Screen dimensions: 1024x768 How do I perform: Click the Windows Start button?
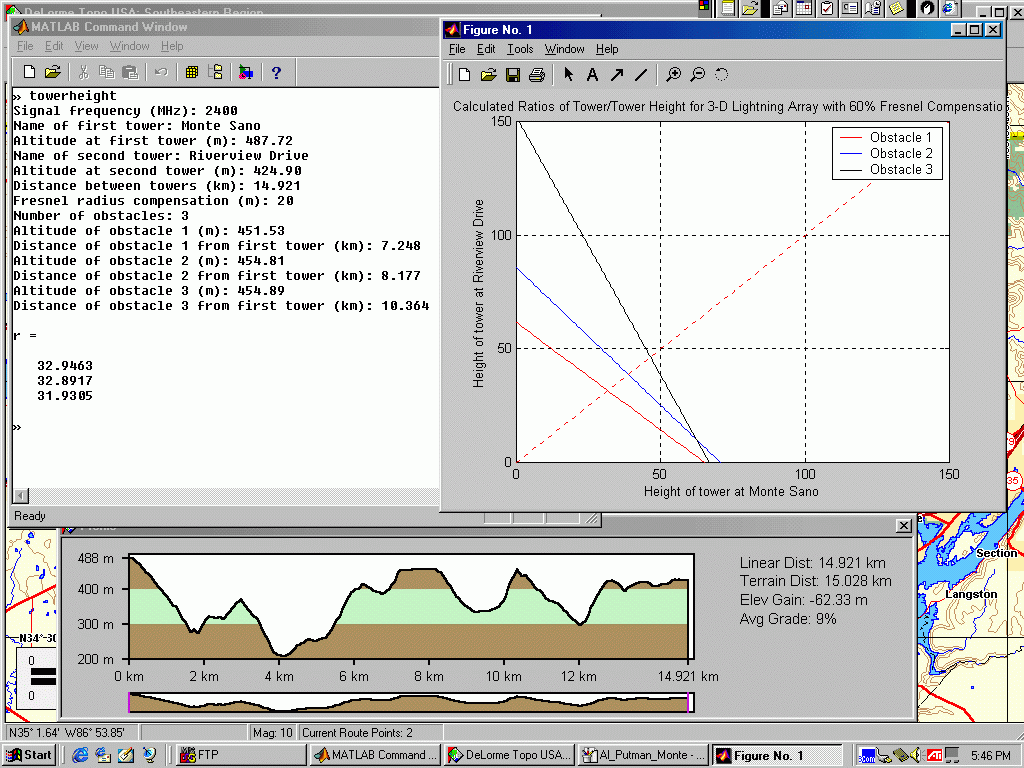[x=29, y=755]
